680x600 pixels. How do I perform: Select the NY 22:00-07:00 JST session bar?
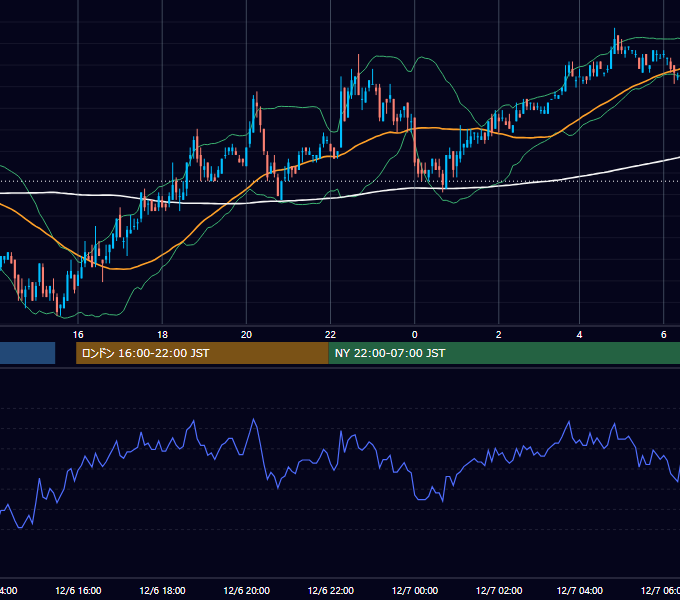tap(504, 353)
